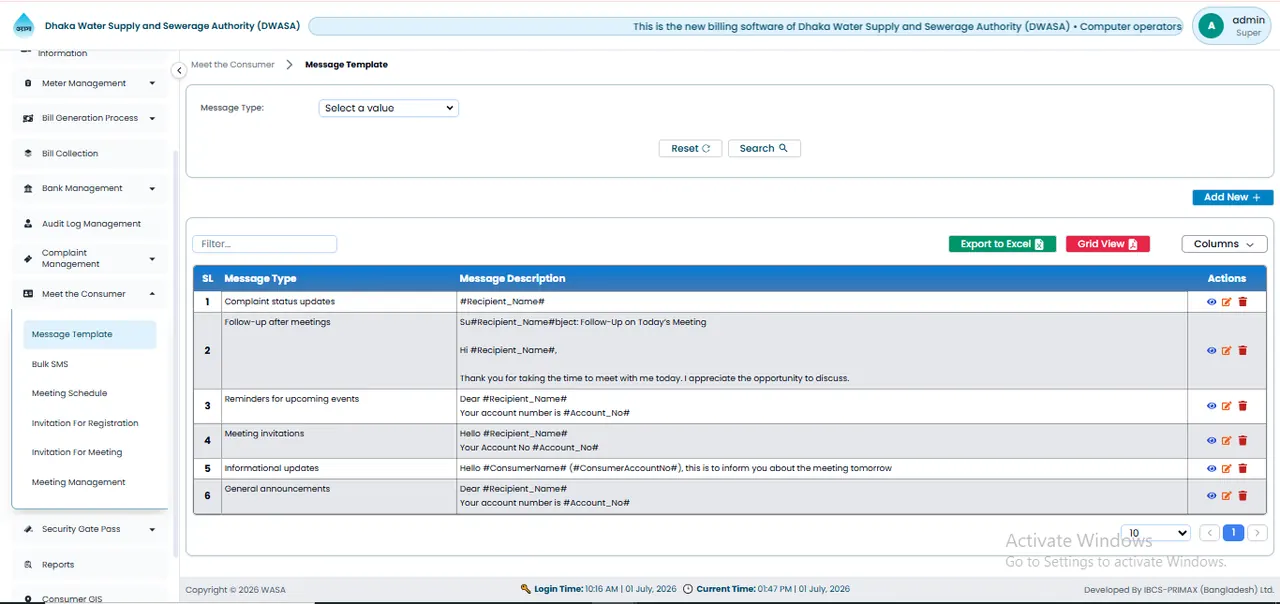View the Informational updates template
Image resolution: width=1280 pixels, height=604 pixels.
[1212, 469]
